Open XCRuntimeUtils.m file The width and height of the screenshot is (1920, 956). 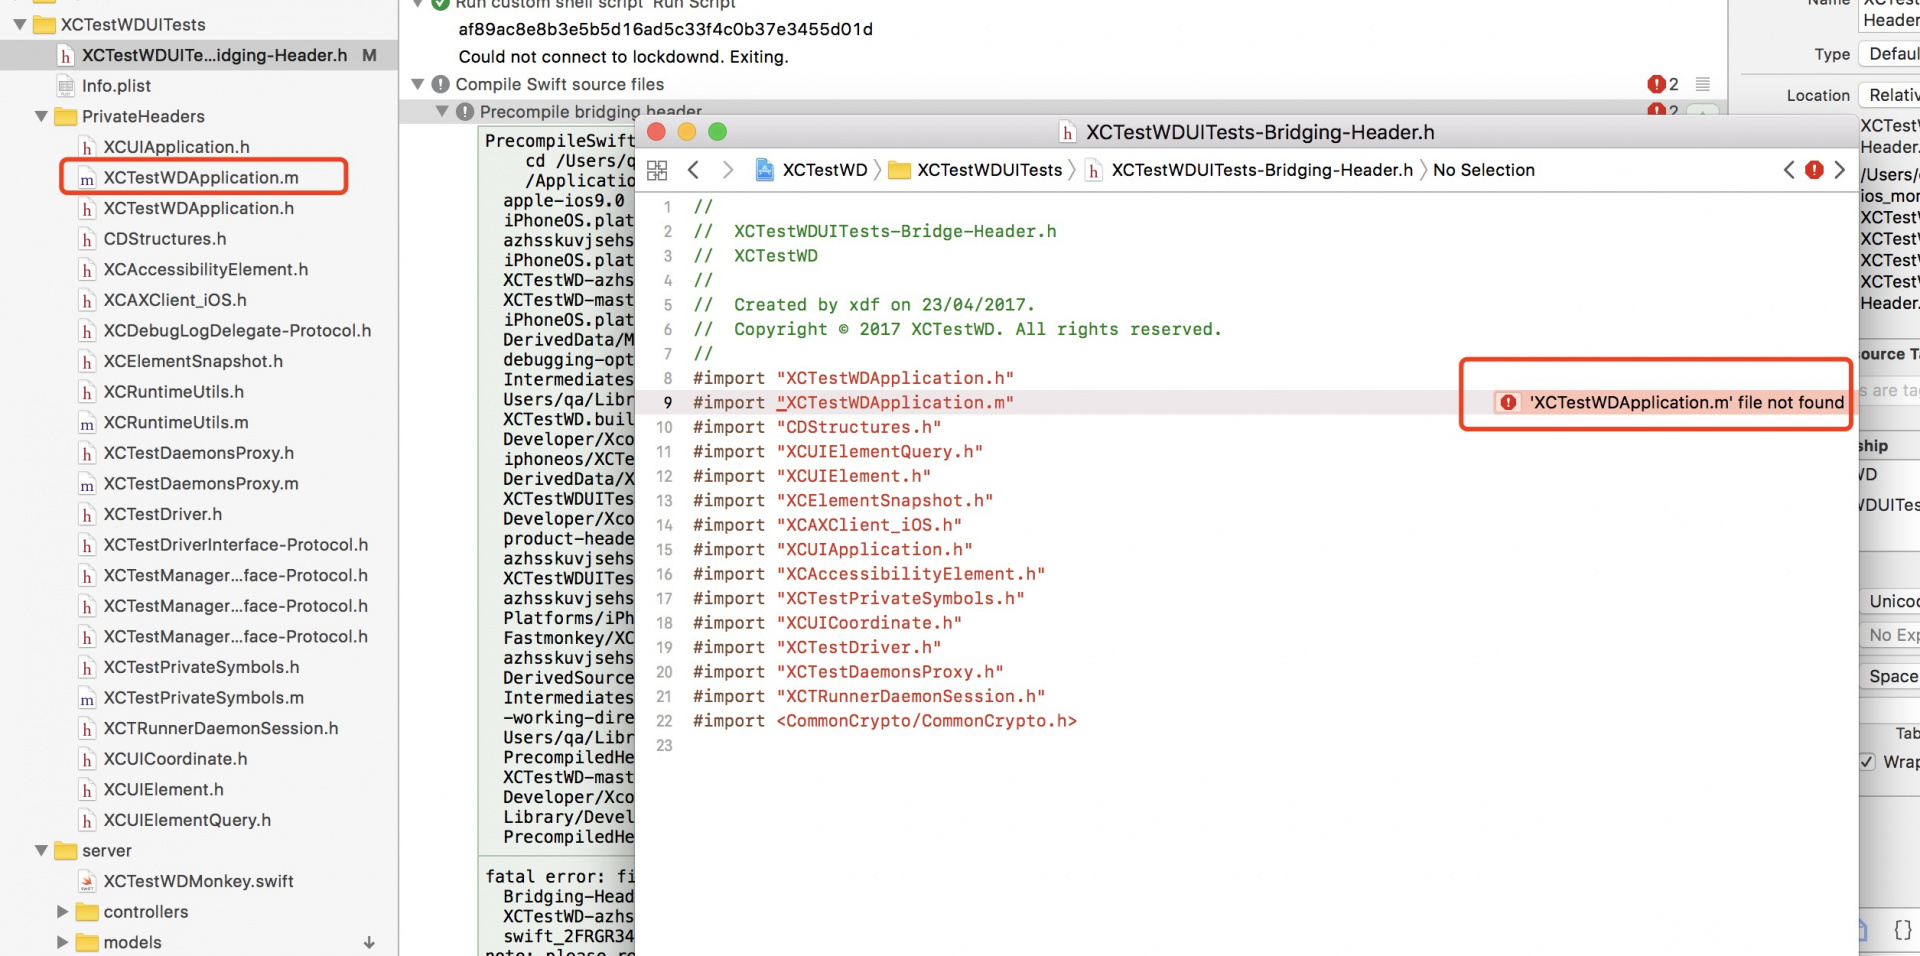tap(175, 422)
